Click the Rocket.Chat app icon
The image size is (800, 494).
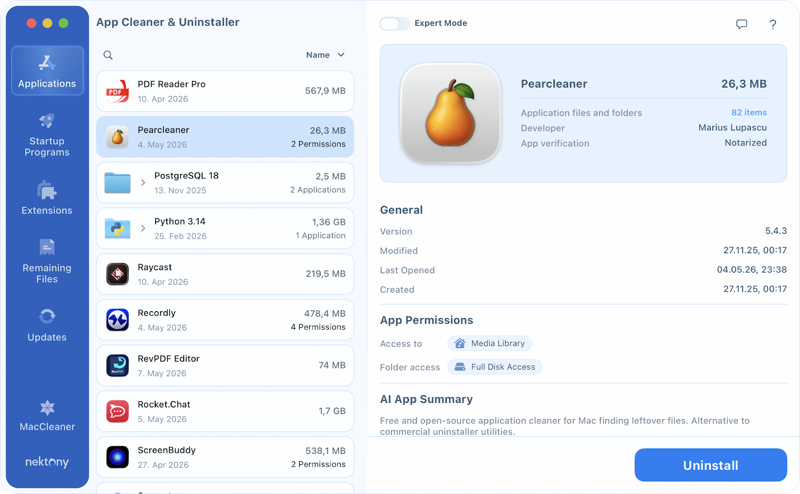[x=117, y=411]
